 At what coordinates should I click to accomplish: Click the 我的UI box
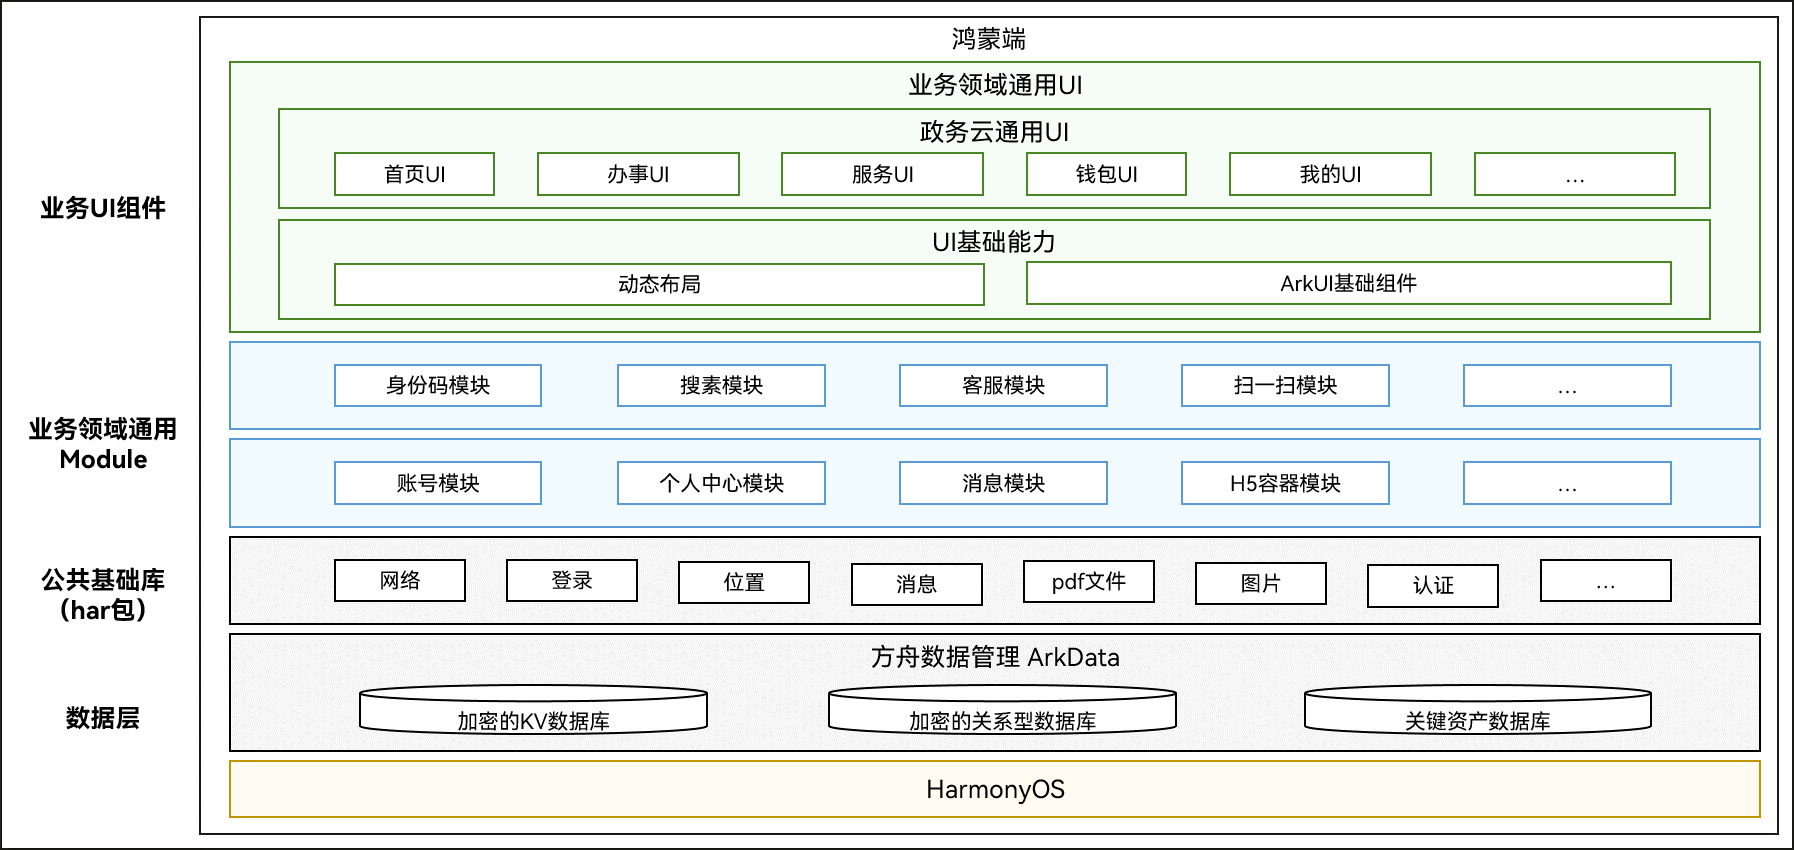point(1330,174)
